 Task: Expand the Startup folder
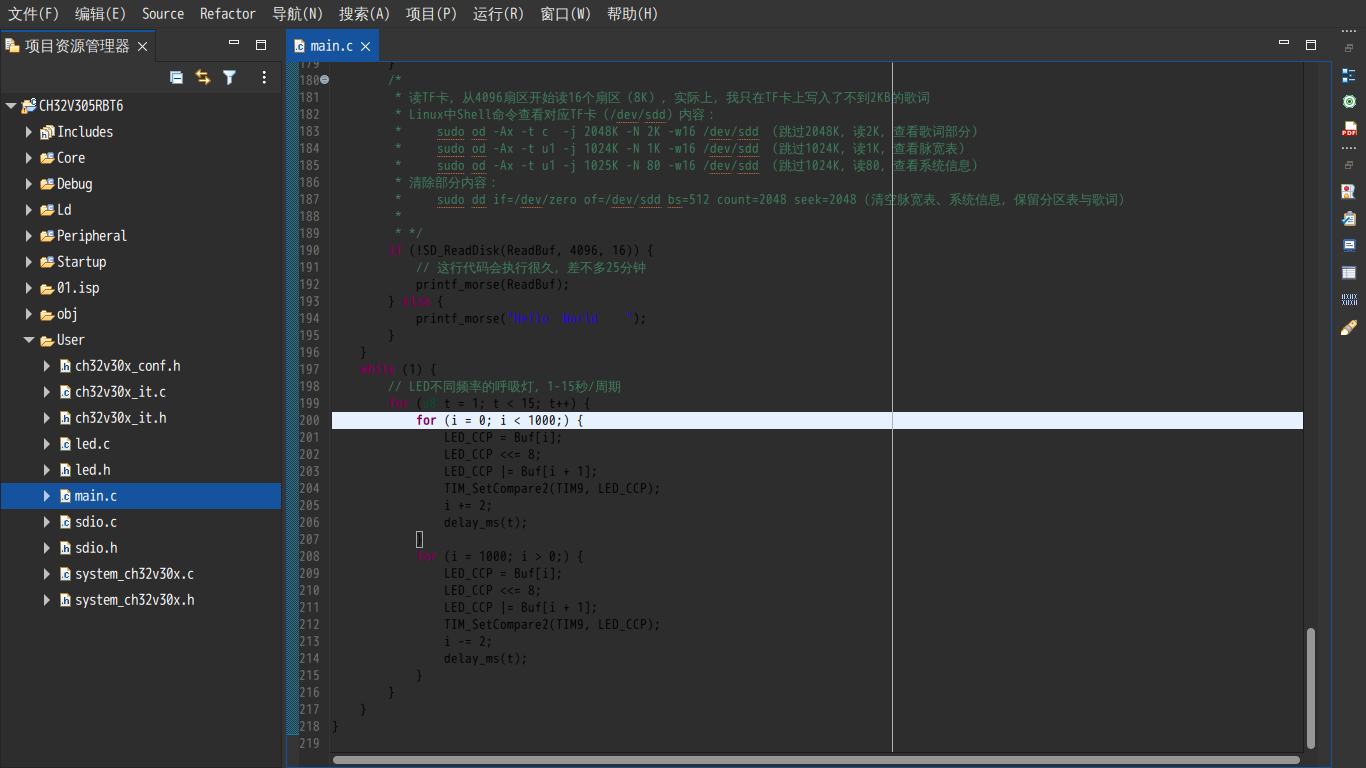29,262
